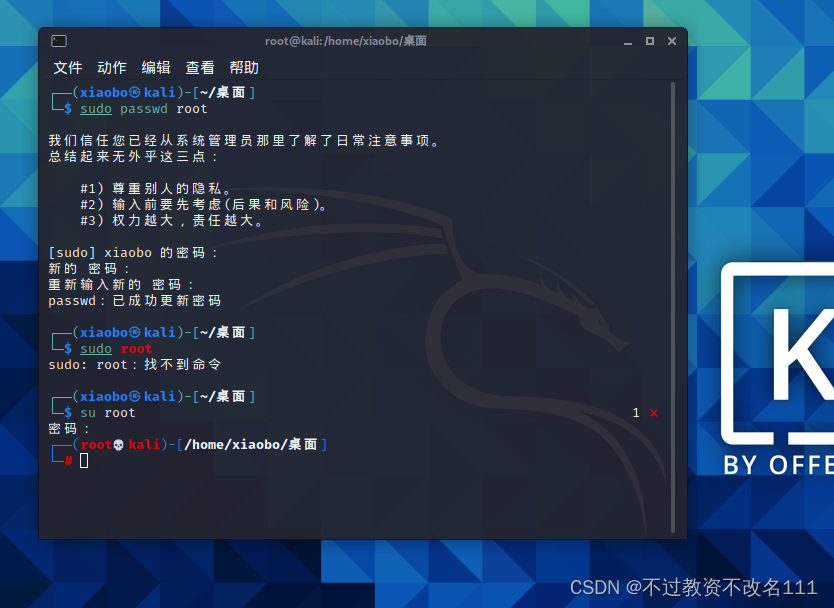Image resolution: width=834 pixels, height=608 pixels.
Task: Click the 'sudo passwd root' command line
Action: coord(144,109)
